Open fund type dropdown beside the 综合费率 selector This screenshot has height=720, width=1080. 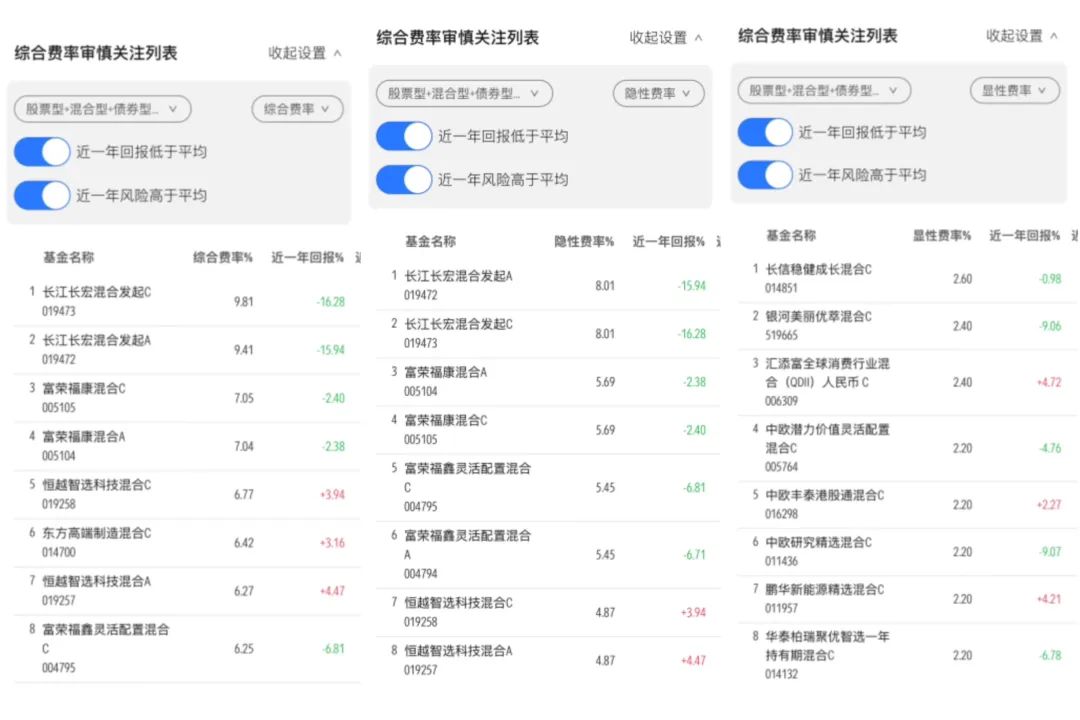click(102, 109)
